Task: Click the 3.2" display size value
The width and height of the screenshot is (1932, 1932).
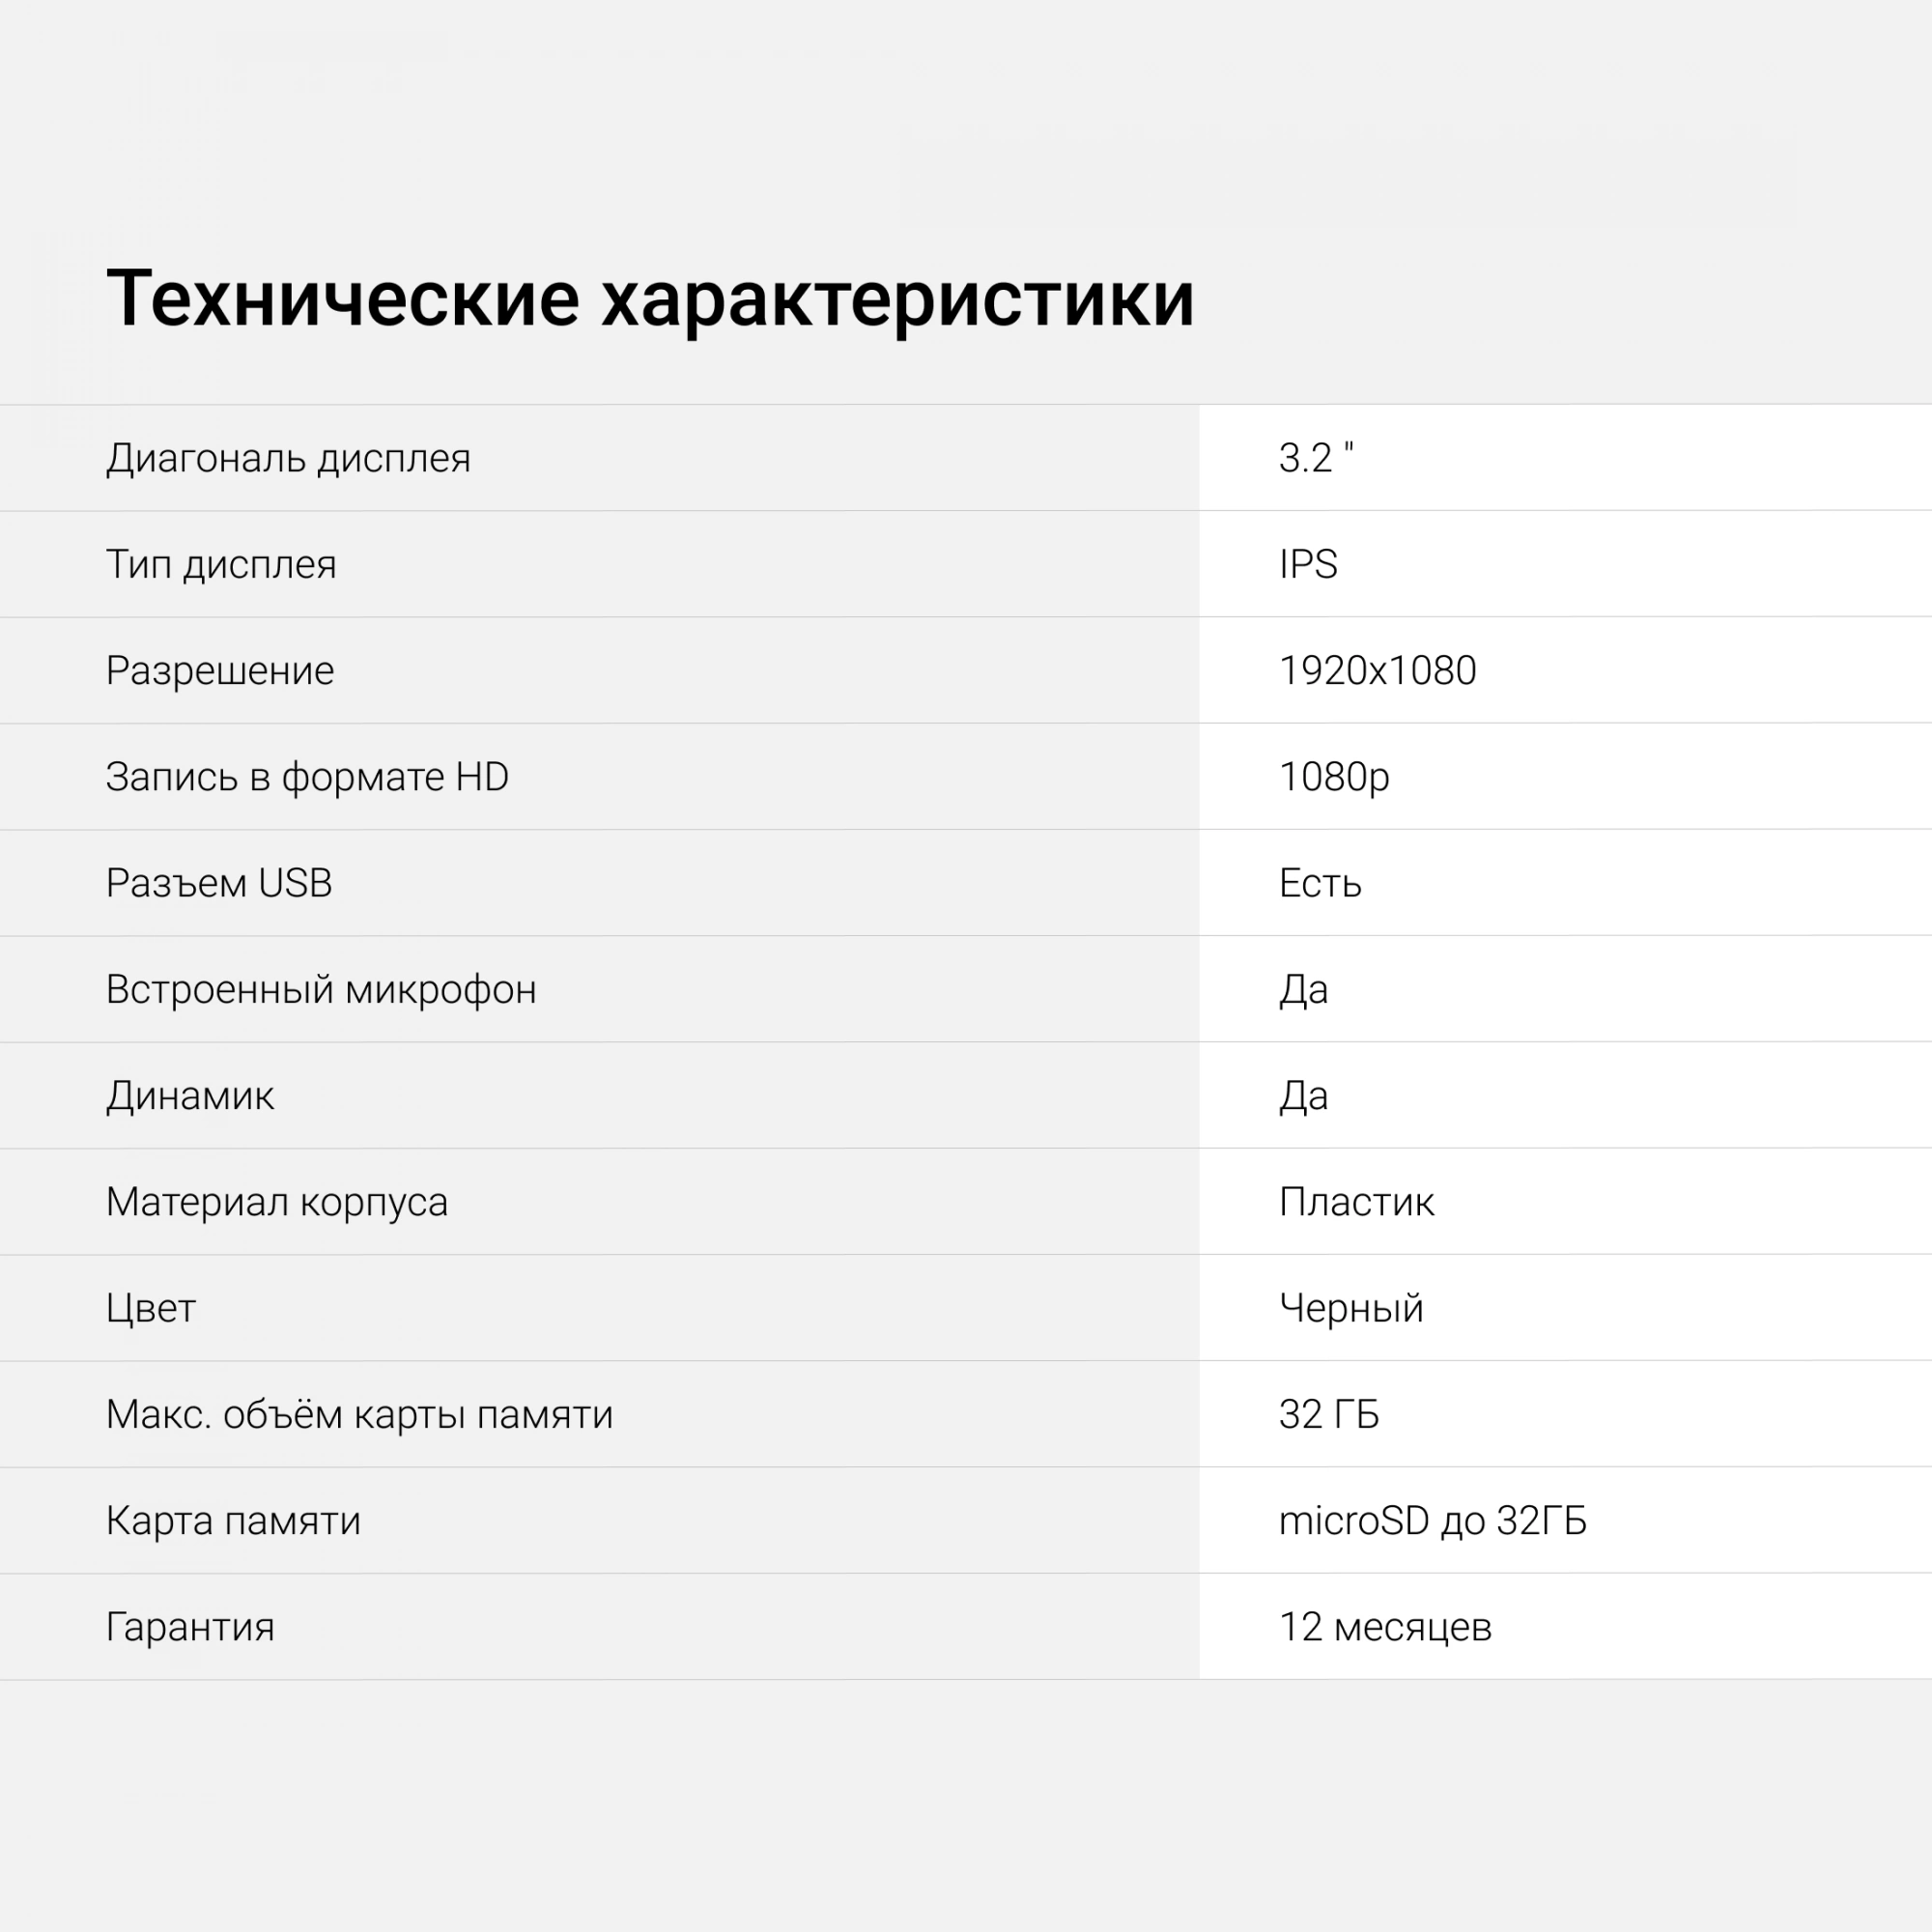Action: (1315, 458)
